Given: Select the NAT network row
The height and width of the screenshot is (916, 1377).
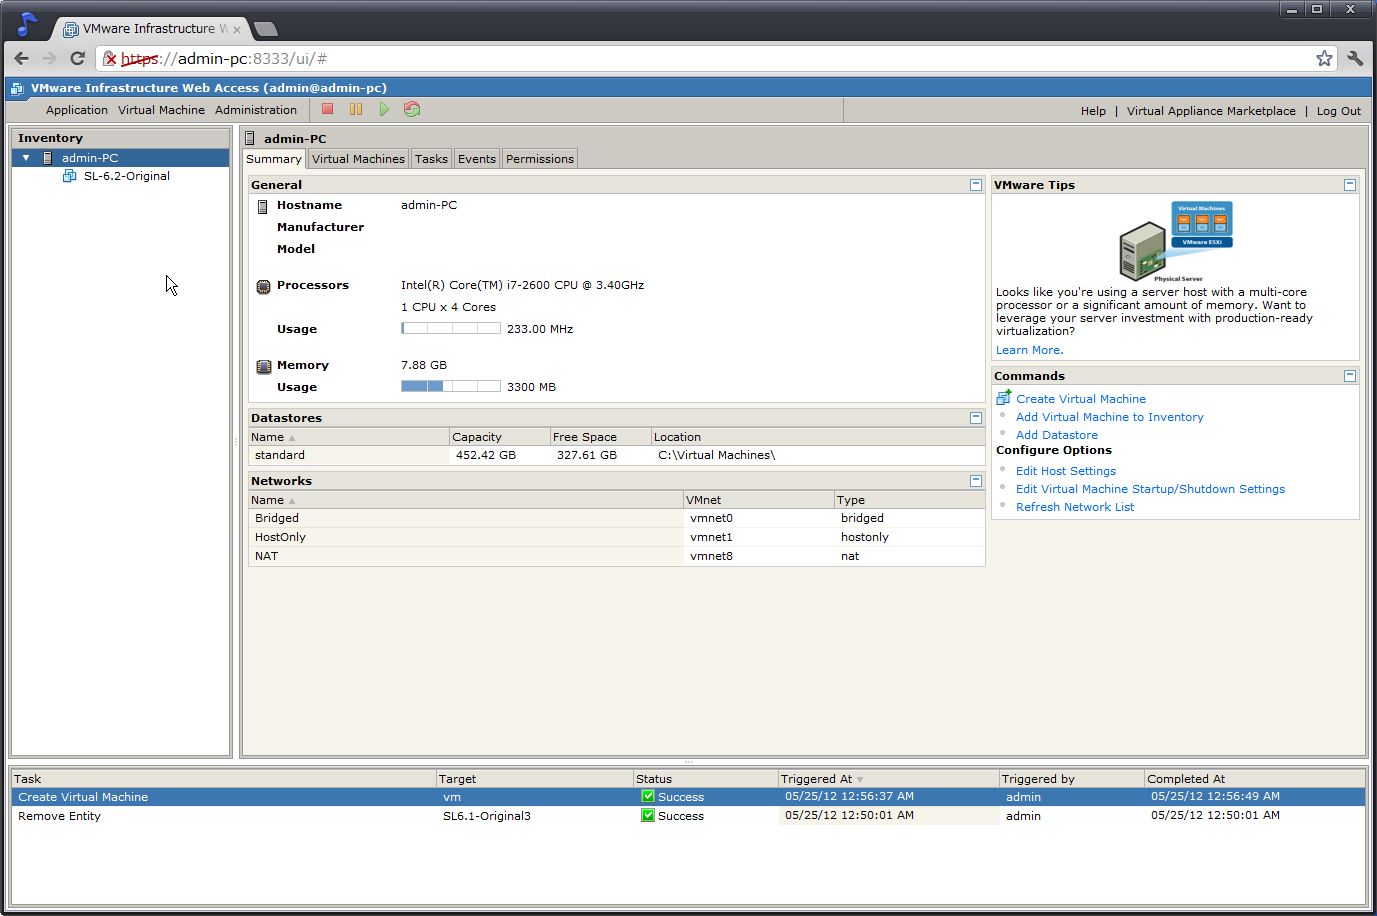Looking at the screenshot, I should pos(617,556).
